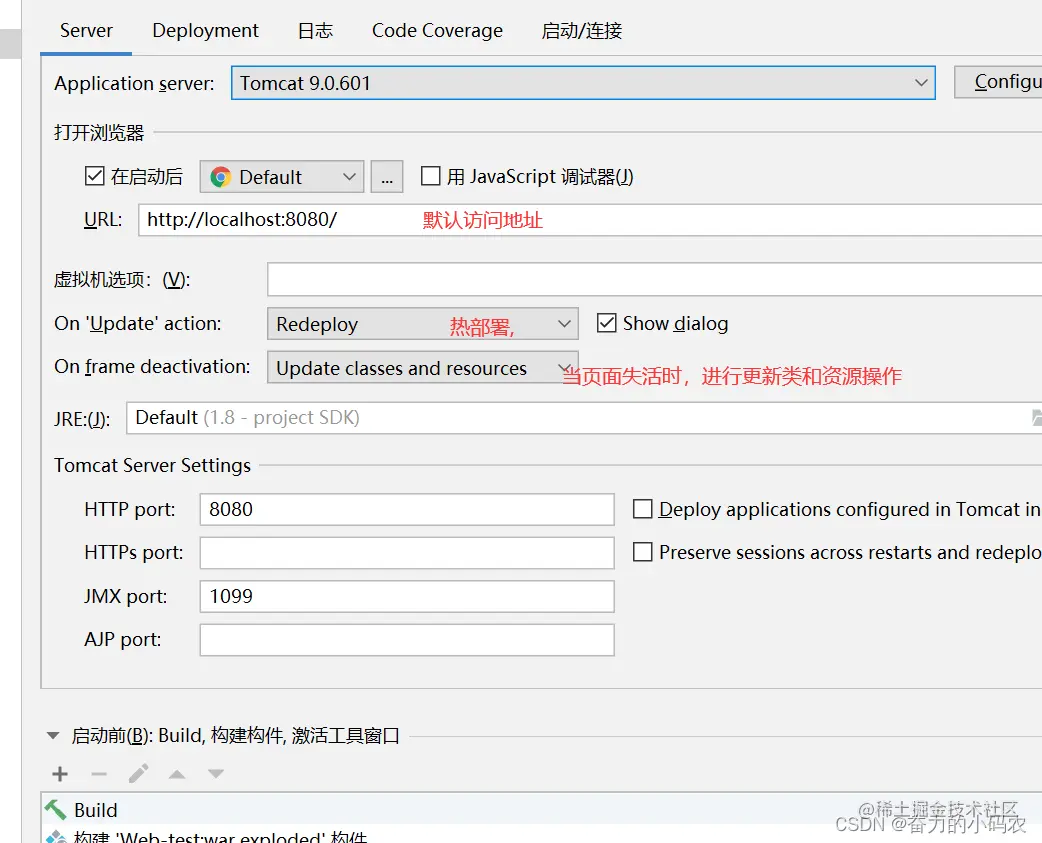Viewport: 1042px width, 843px height.
Task: Click the JMX port field 1099
Action: [407, 596]
